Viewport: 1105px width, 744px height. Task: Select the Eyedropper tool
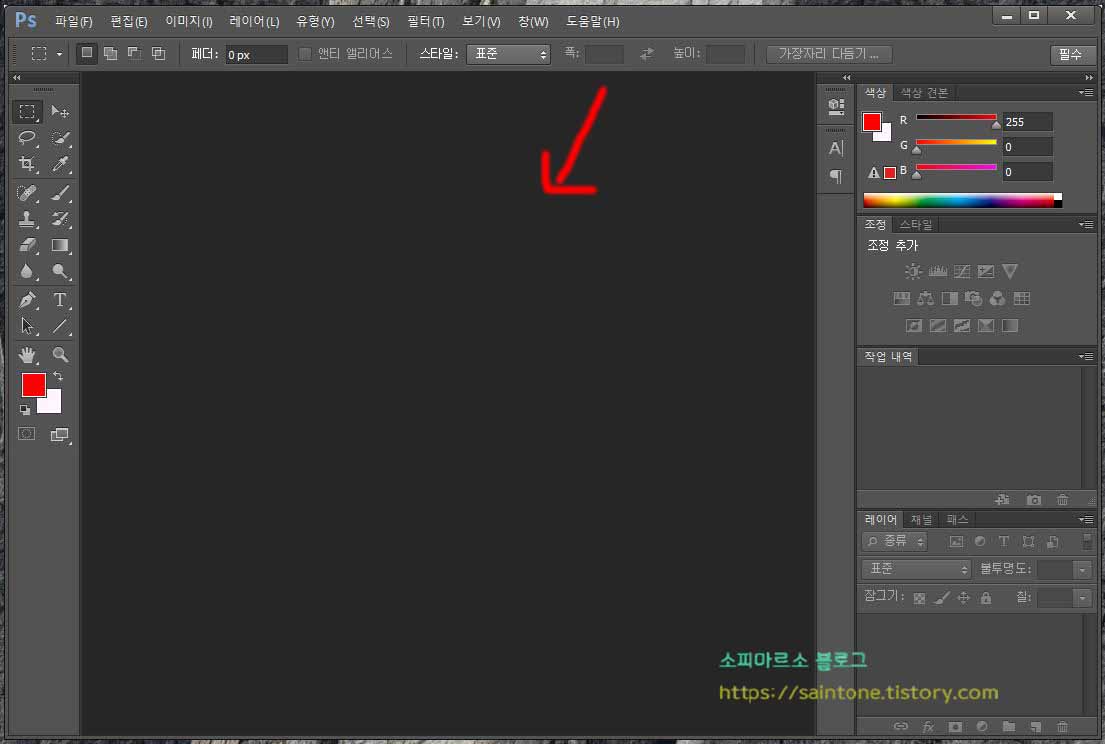(61, 164)
